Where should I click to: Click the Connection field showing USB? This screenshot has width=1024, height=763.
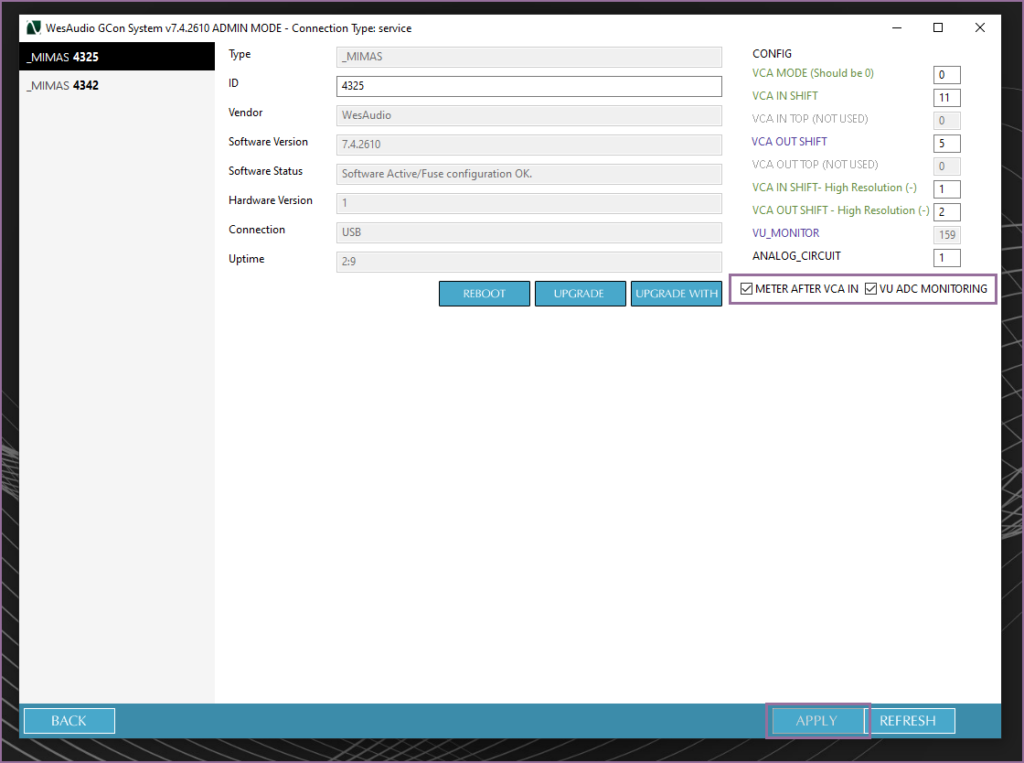point(529,233)
